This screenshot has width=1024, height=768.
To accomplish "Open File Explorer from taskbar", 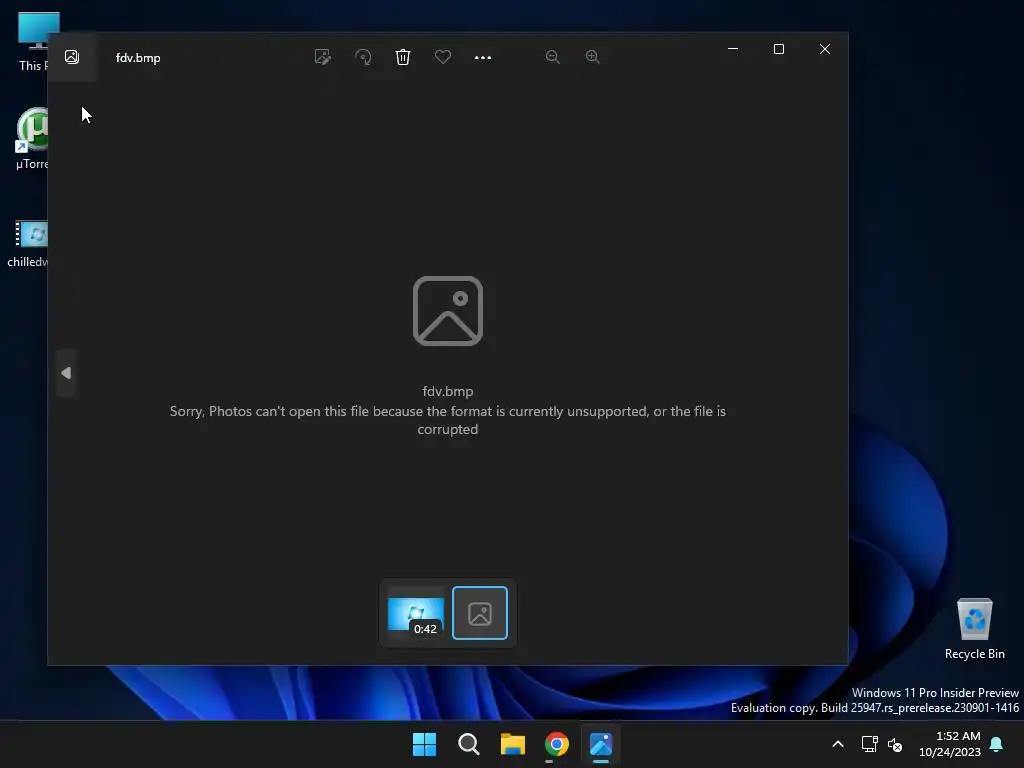I will tap(513, 744).
